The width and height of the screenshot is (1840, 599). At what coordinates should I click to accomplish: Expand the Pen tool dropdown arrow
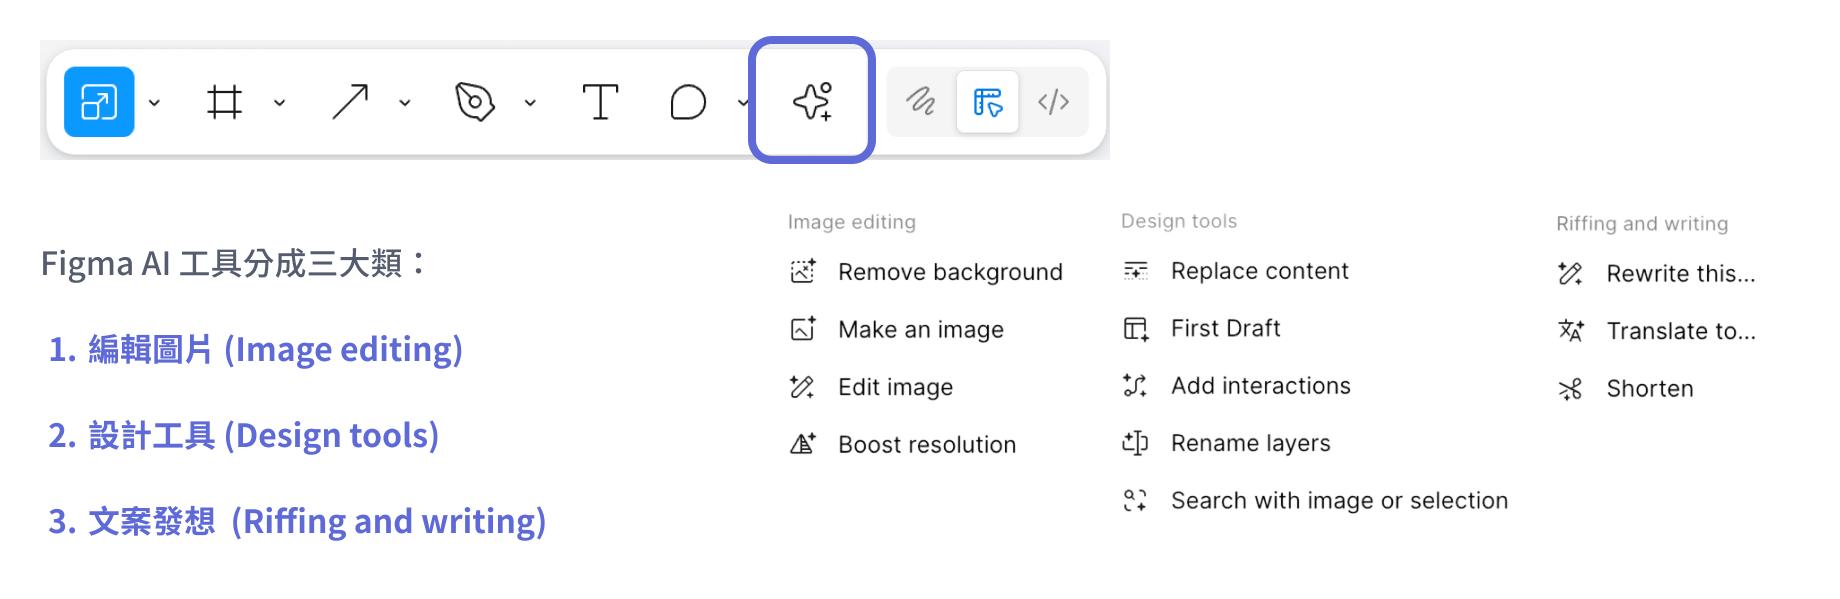530,103
